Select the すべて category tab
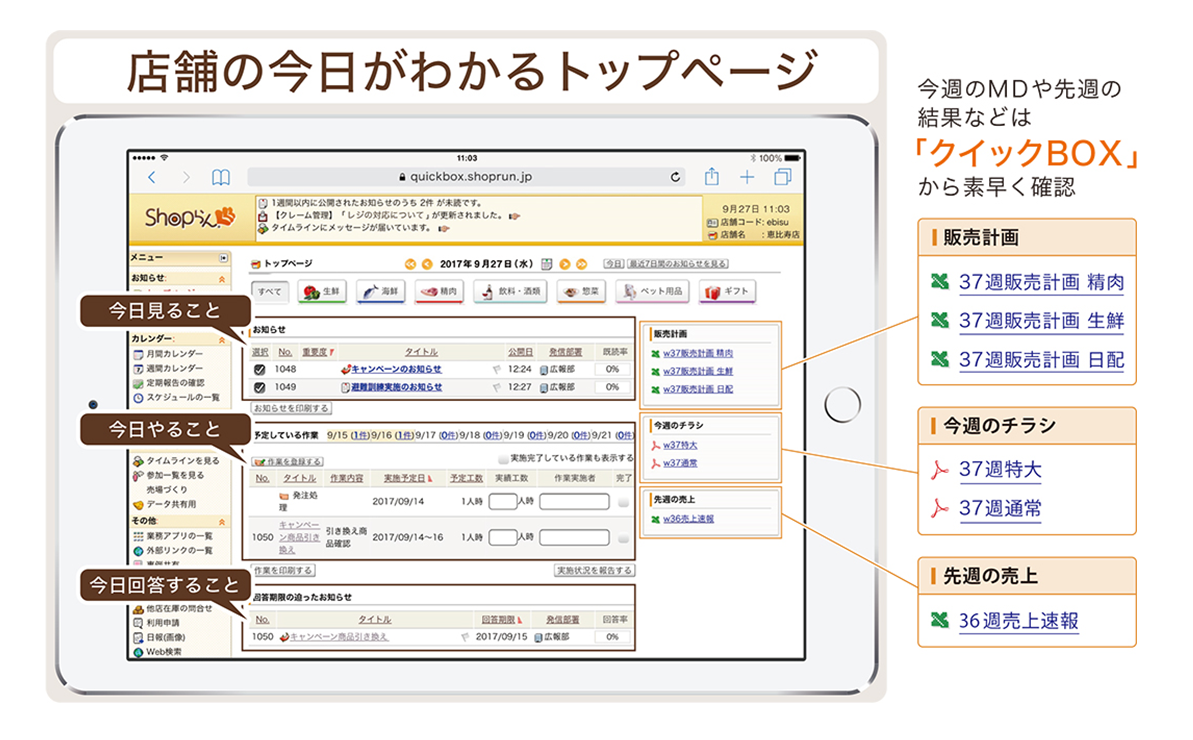 click(269, 291)
